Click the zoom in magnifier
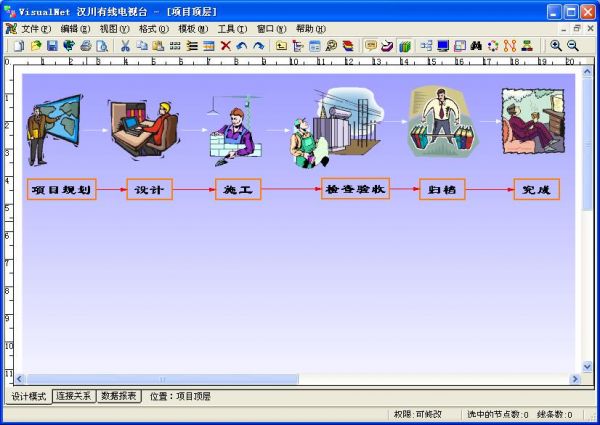The height and width of the screenshot is (425, 600). [556, 46]
